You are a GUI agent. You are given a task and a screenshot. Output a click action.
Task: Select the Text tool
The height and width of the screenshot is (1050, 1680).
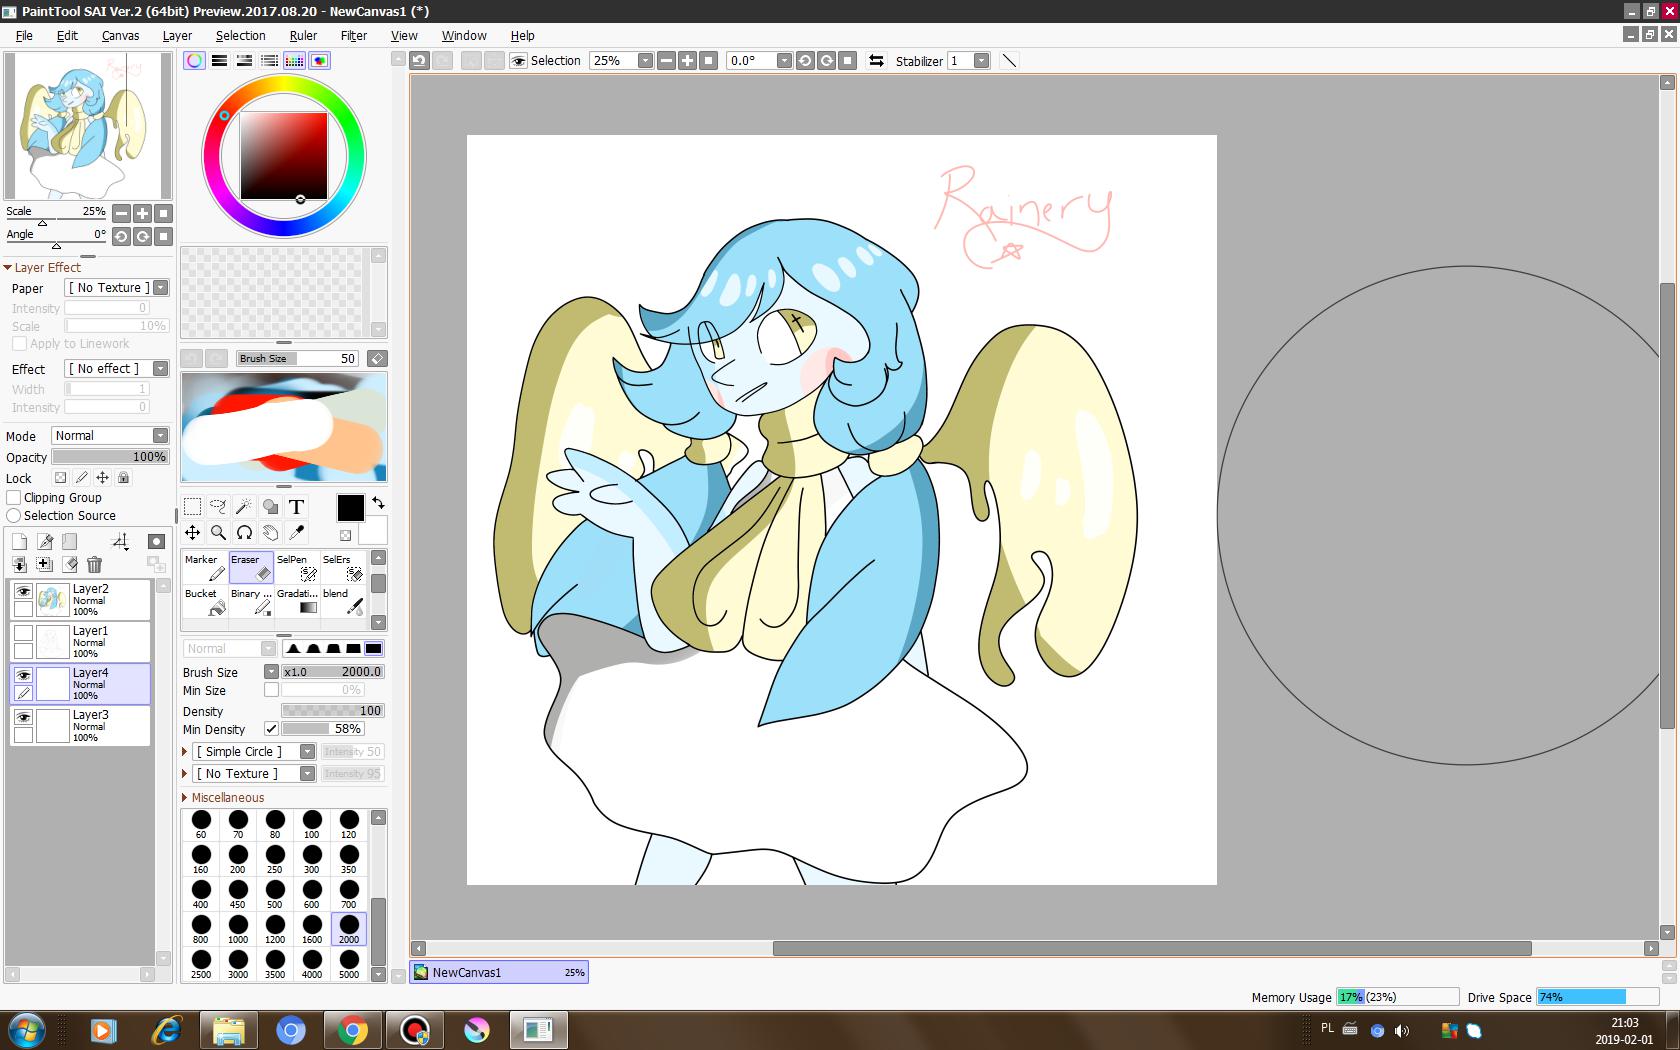pos(296,507)
